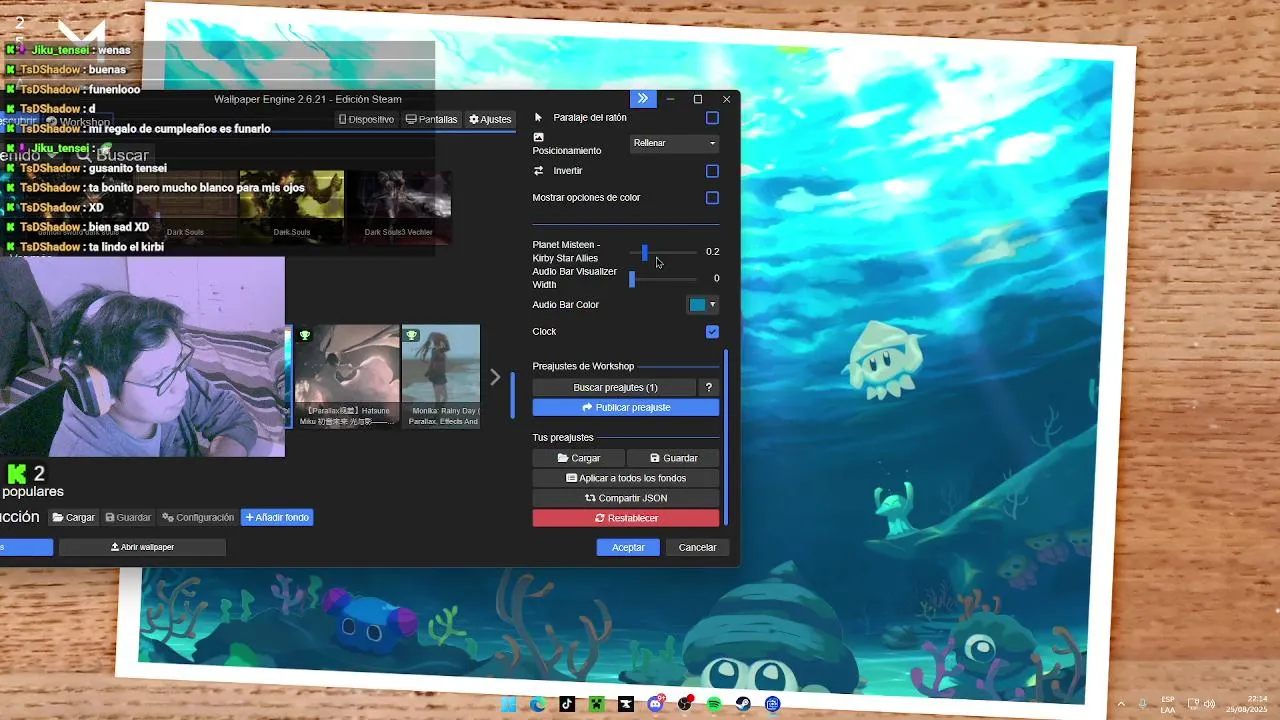
Task: Toggle the Invertir checkbox
Action: (x=712, y=171)
